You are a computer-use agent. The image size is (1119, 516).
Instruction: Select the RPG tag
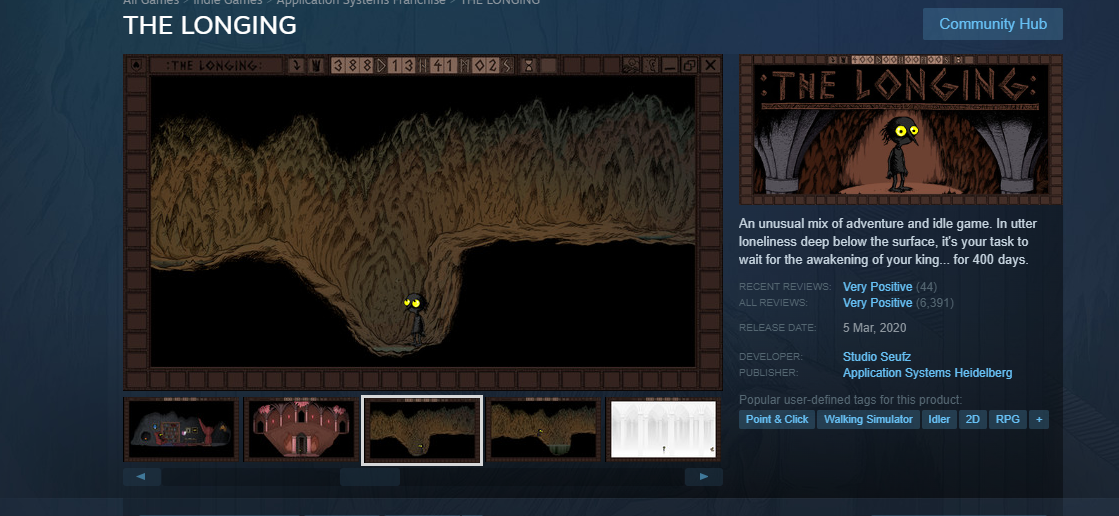click(1008, 420)
